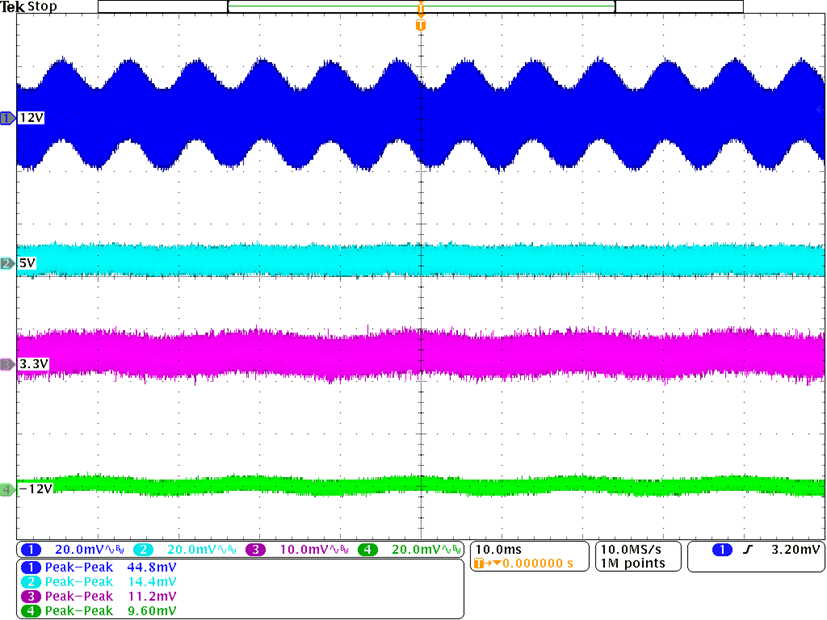Click the cyan channel 2 ground marker
The height and width of the screenshot is (620, 827).
8,263
